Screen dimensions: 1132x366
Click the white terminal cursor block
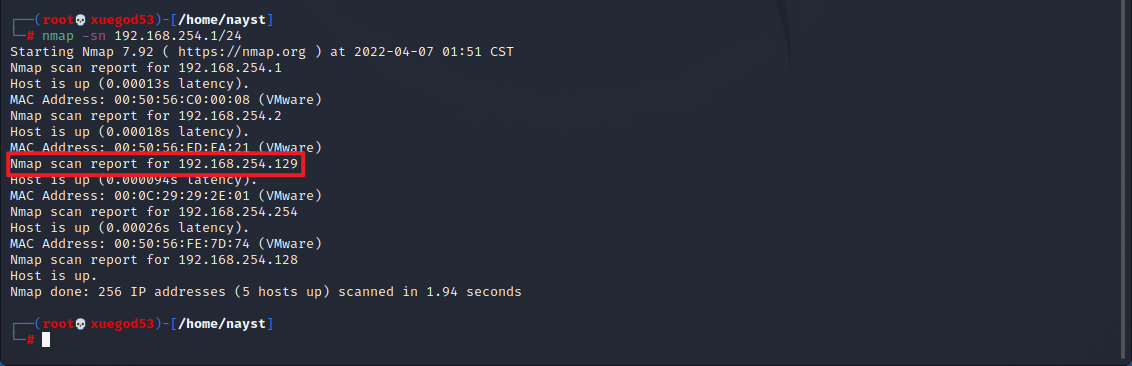click(46, 340)
